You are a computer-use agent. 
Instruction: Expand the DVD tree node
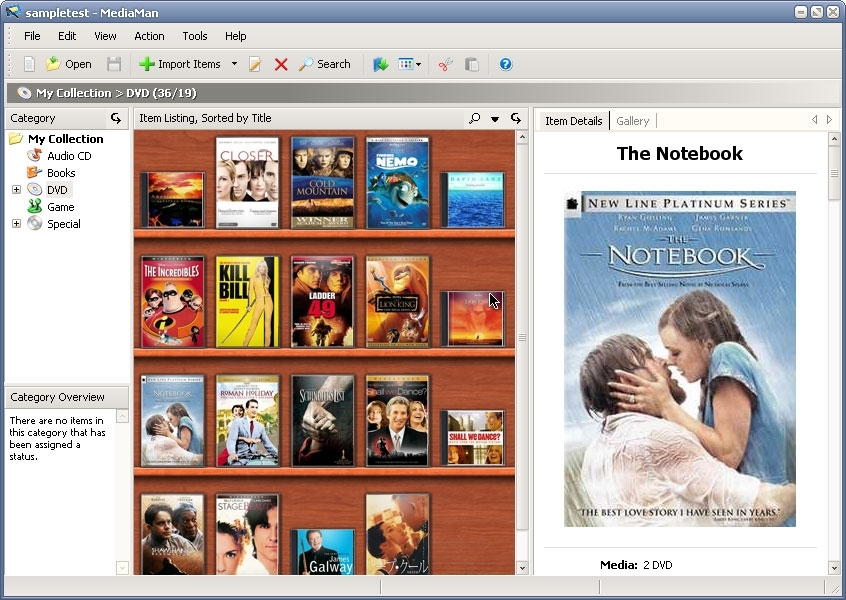tap(16, 189)
